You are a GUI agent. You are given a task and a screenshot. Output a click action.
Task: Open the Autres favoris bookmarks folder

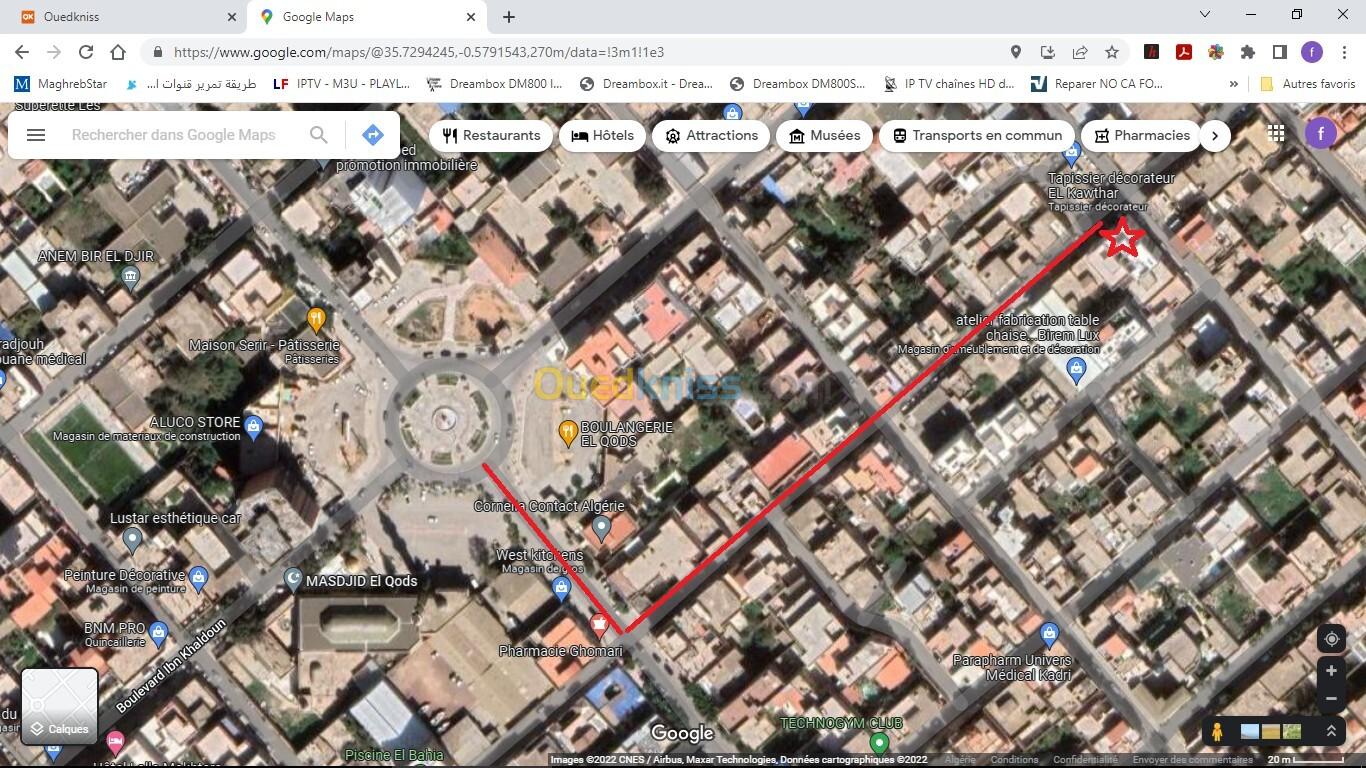point(1307,84)
